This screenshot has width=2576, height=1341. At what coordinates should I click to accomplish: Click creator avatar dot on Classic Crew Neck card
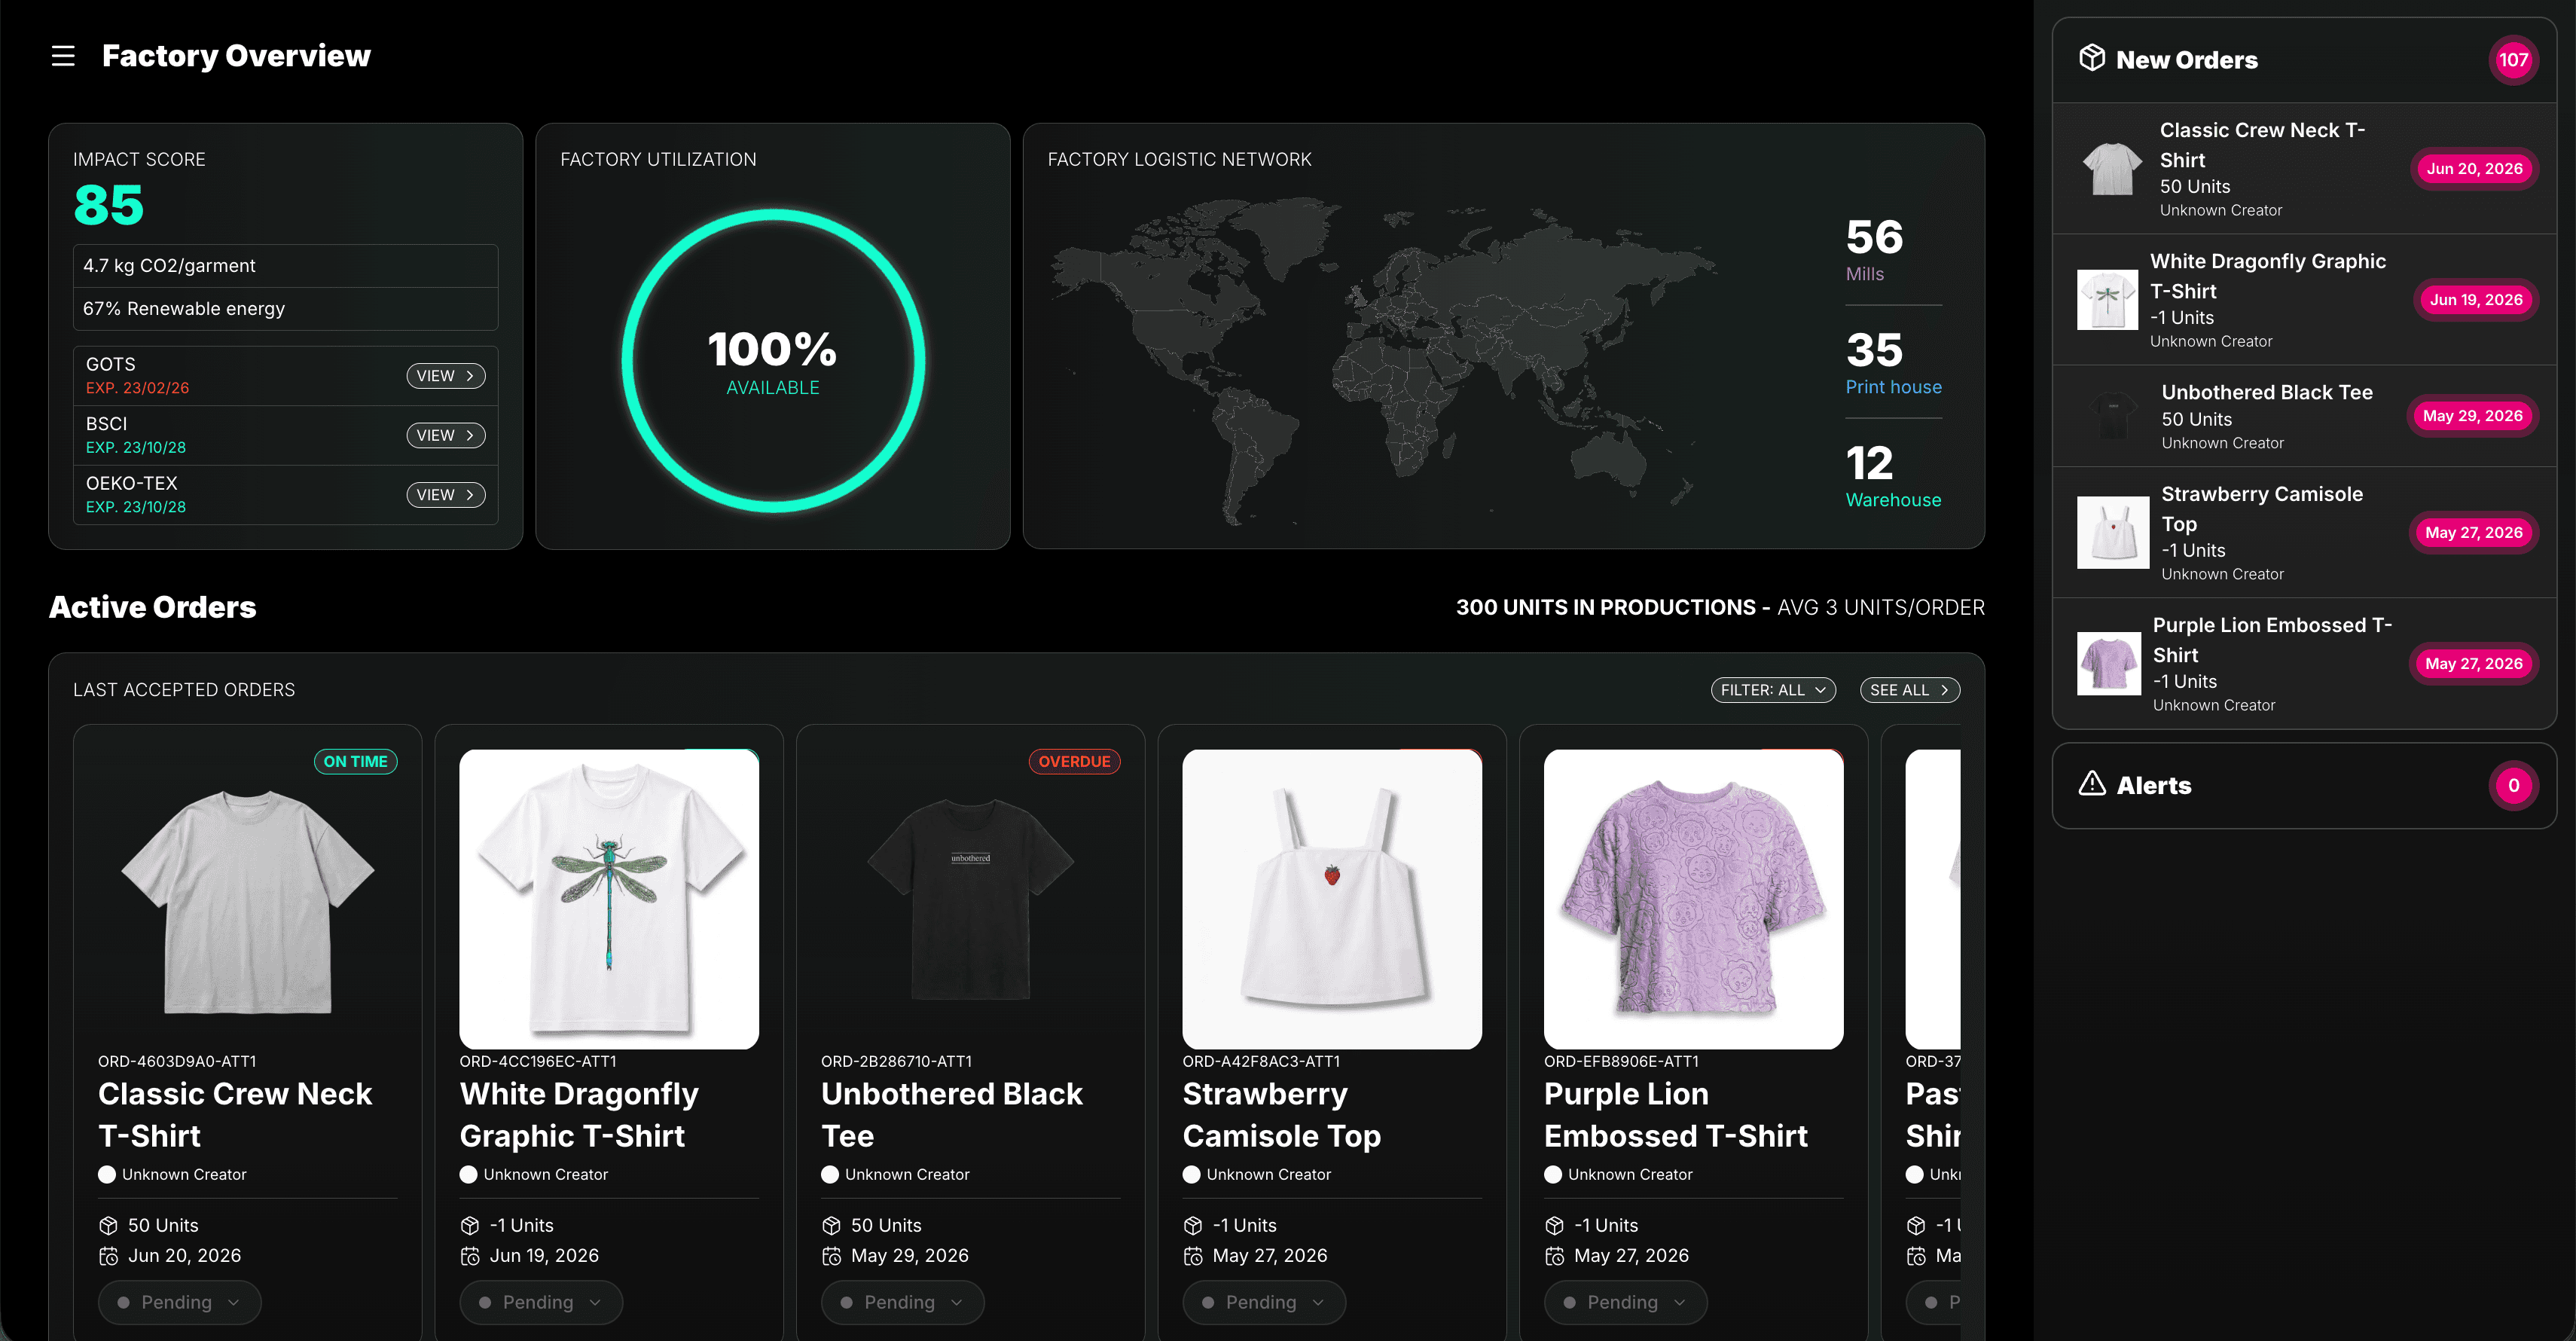coord(107,1175)
